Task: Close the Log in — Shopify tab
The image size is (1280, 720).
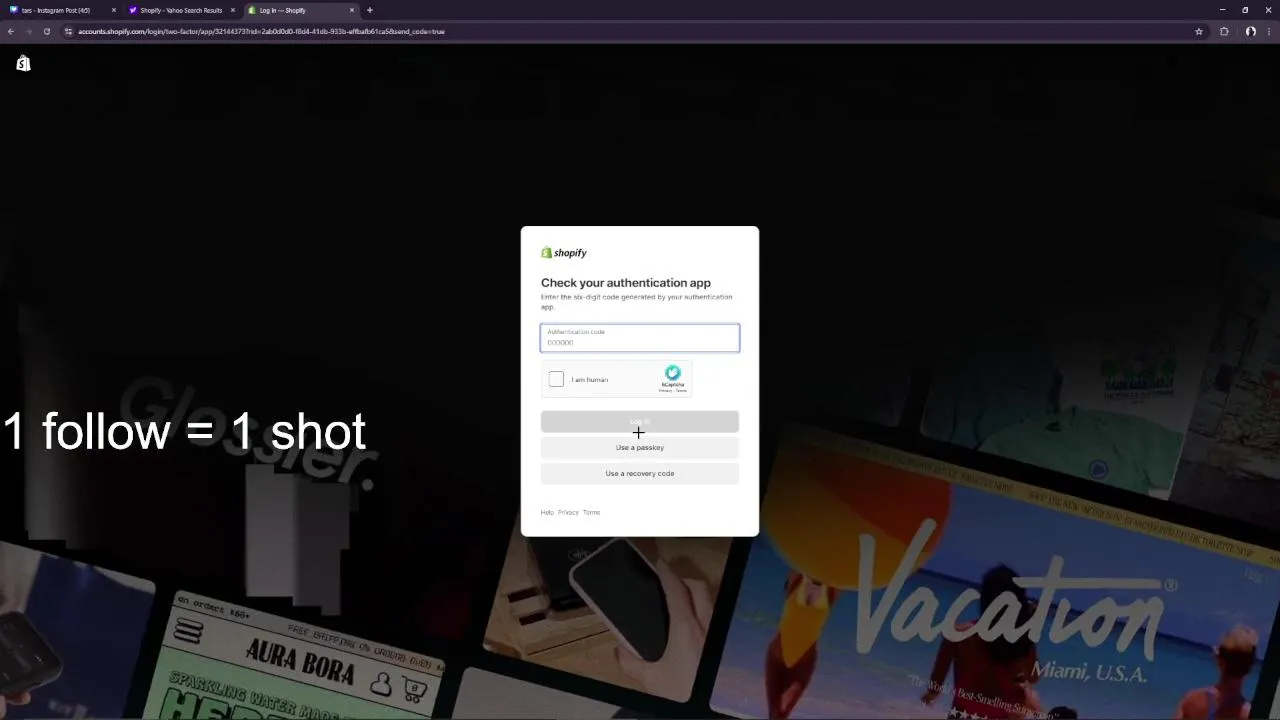Action: click(352, 10)
